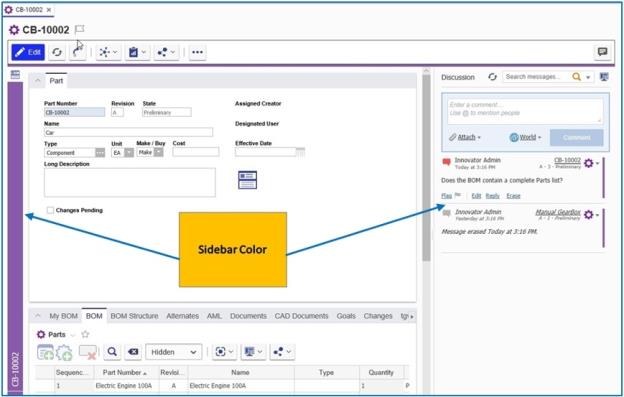
Task: Open the Type field ellipsis picker
Action: (100, 153)
